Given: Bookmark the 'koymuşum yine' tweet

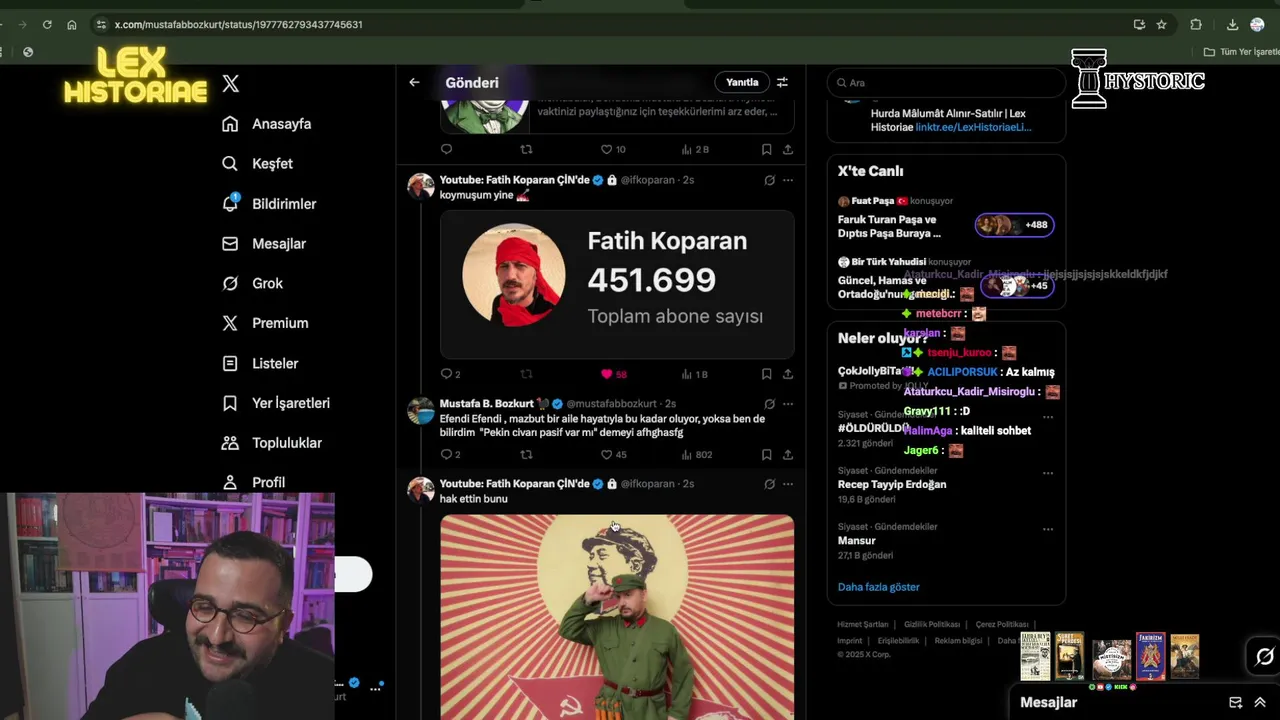Looking at the screenshot, I should (x=766, y=374).
